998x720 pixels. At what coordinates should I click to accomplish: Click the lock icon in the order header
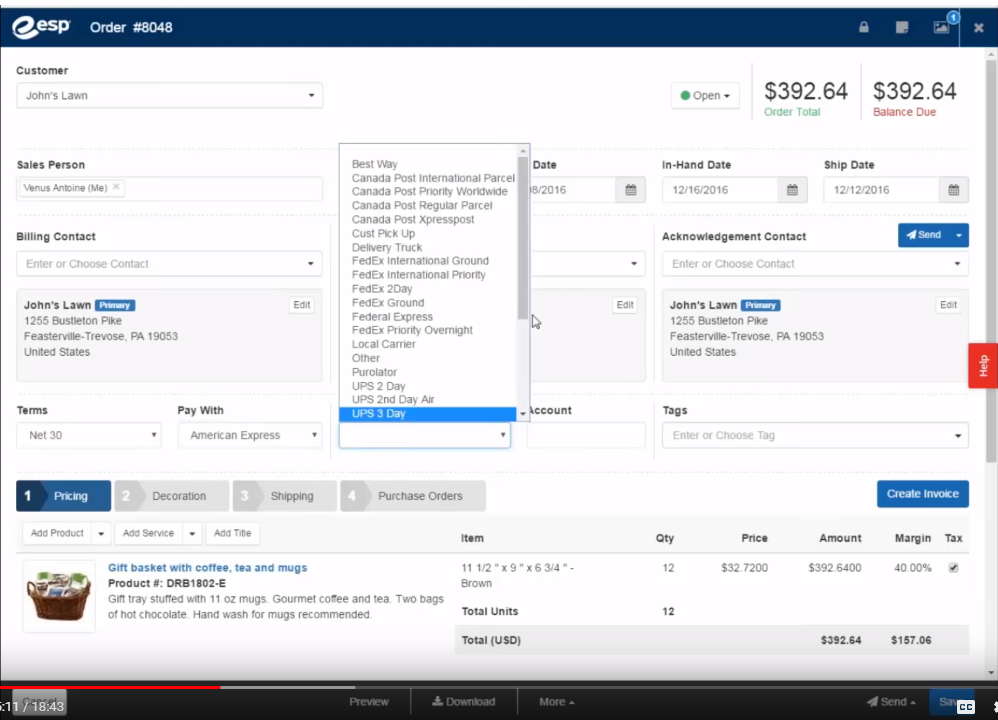[x=864, y=27]
